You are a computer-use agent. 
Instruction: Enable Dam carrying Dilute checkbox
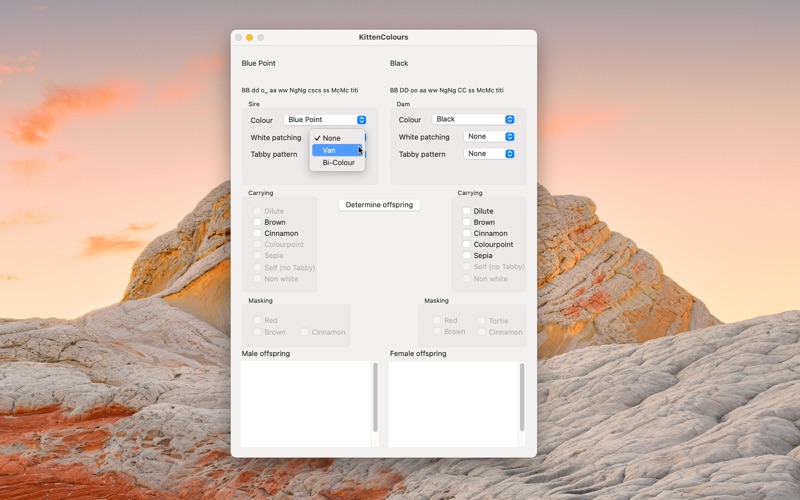[x=466, y=211]
